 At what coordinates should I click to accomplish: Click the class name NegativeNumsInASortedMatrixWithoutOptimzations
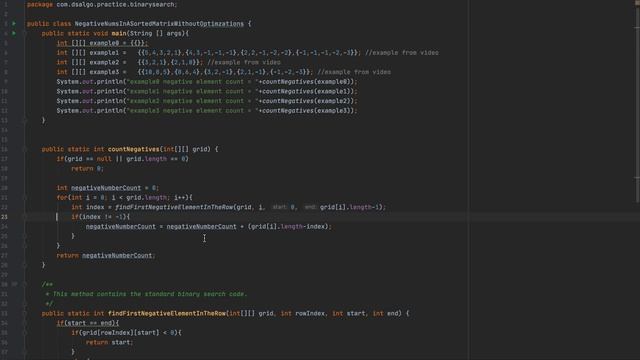tap(159, 24)
